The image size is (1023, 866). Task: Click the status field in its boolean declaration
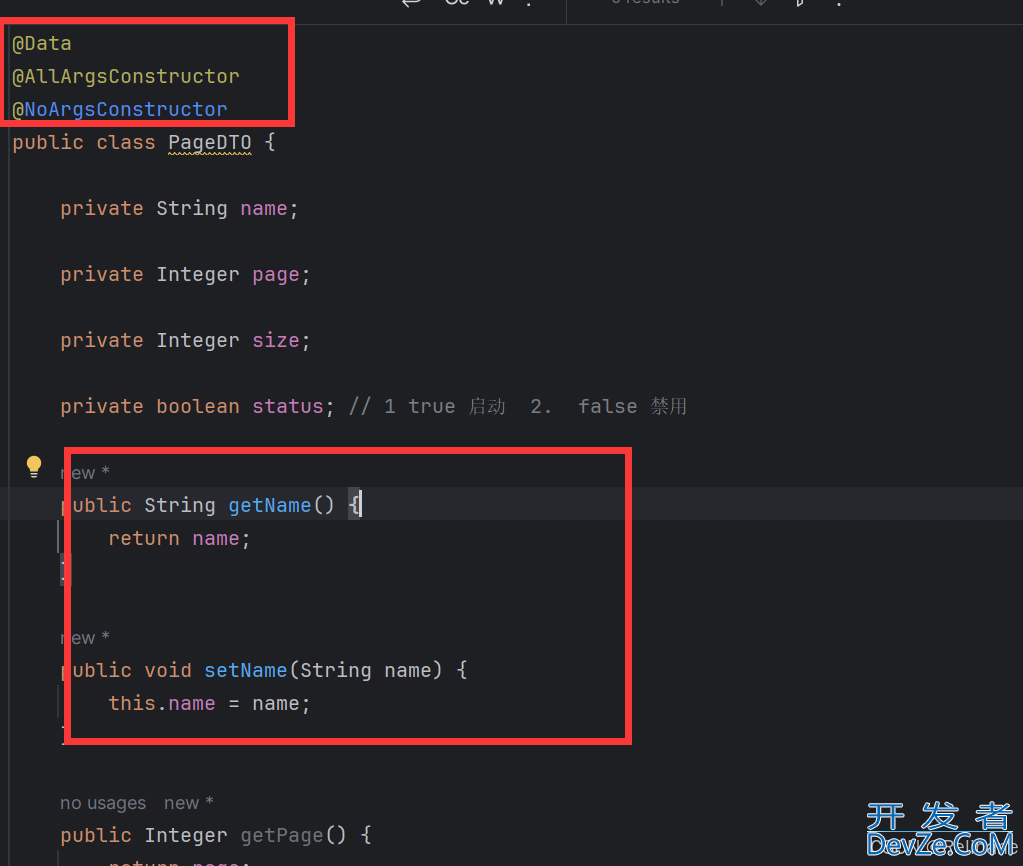(287, 407)
